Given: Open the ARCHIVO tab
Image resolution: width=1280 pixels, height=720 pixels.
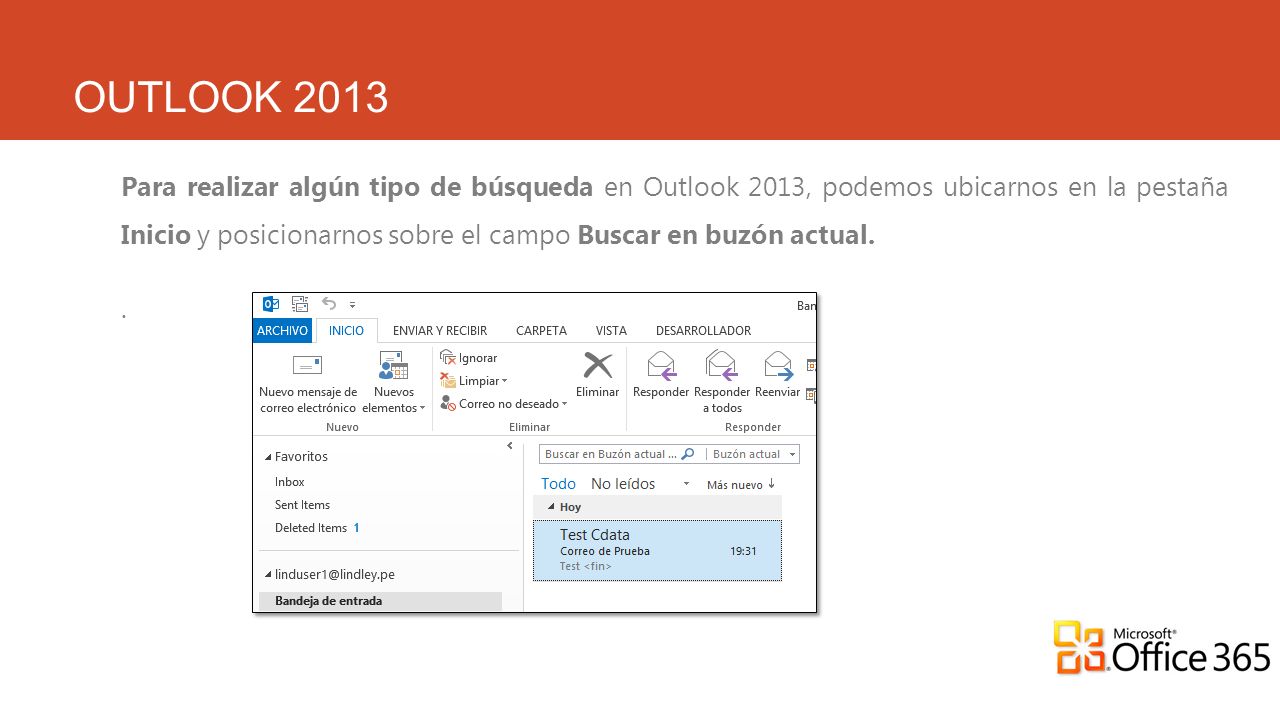Looking at the screenshot, I should point(282,331).
